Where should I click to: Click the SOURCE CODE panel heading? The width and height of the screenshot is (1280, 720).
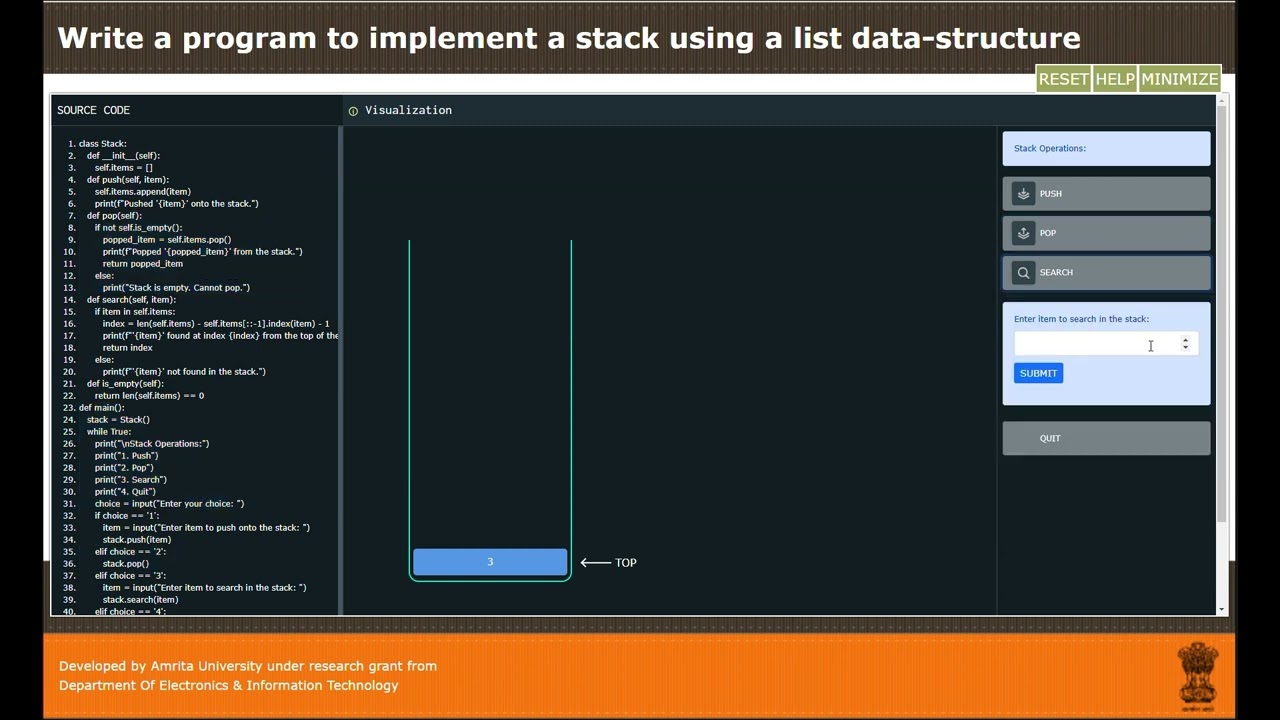point(93,110)
